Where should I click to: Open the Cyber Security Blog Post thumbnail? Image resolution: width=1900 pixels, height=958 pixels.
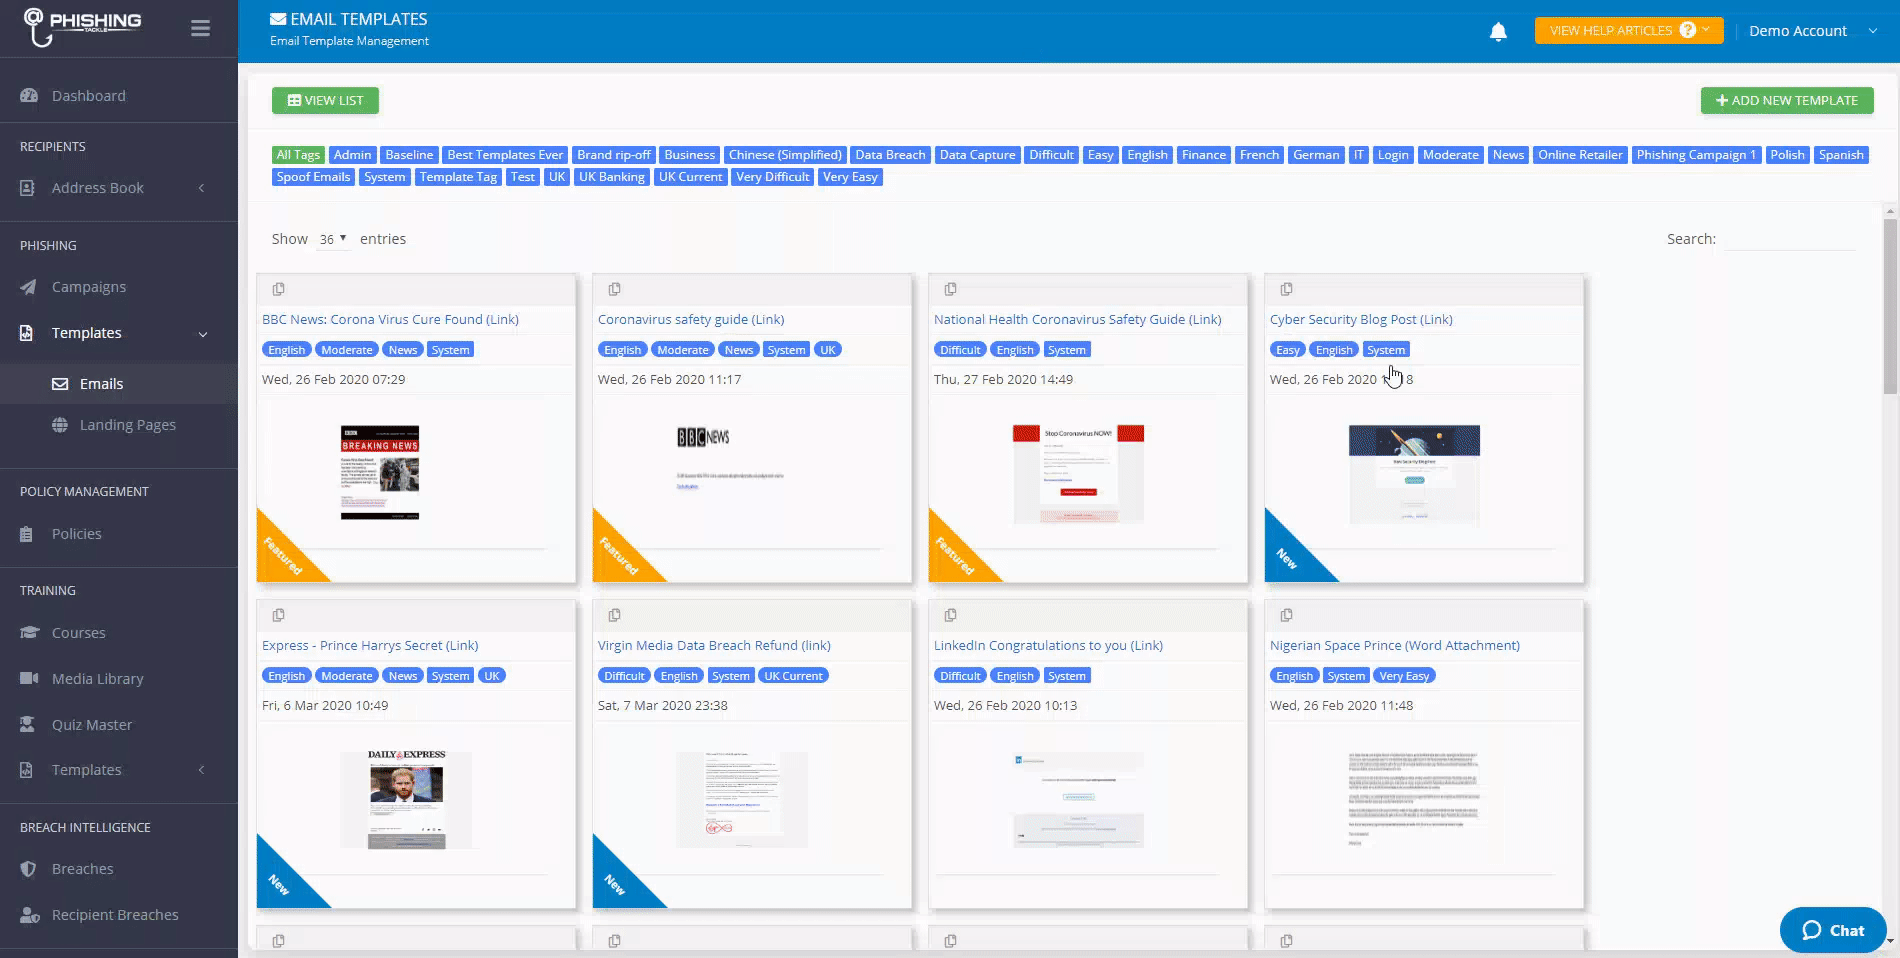pos(1414,474)
